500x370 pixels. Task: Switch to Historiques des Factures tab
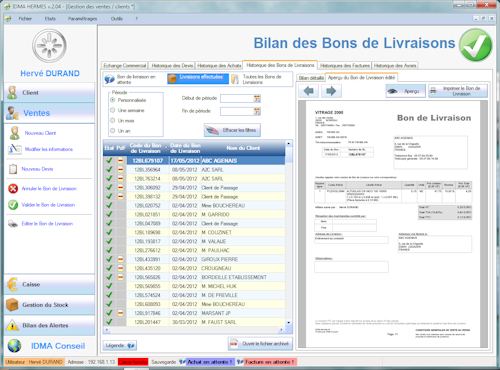(345, 66)
